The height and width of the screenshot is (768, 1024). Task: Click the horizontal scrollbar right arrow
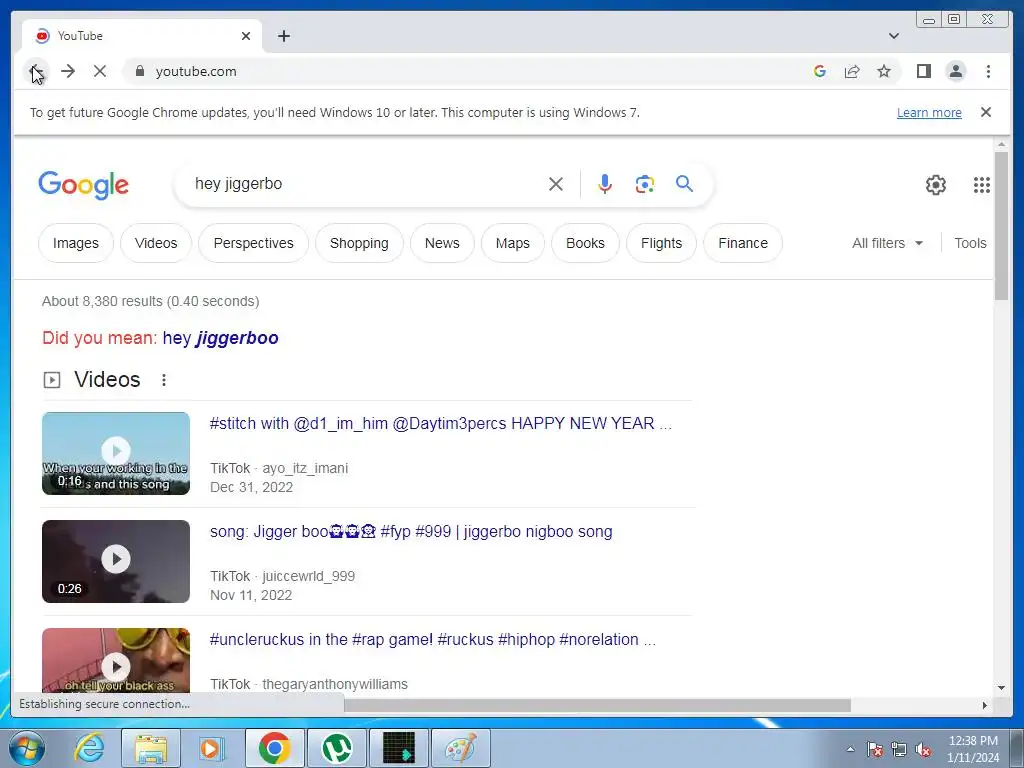[985, 705]
